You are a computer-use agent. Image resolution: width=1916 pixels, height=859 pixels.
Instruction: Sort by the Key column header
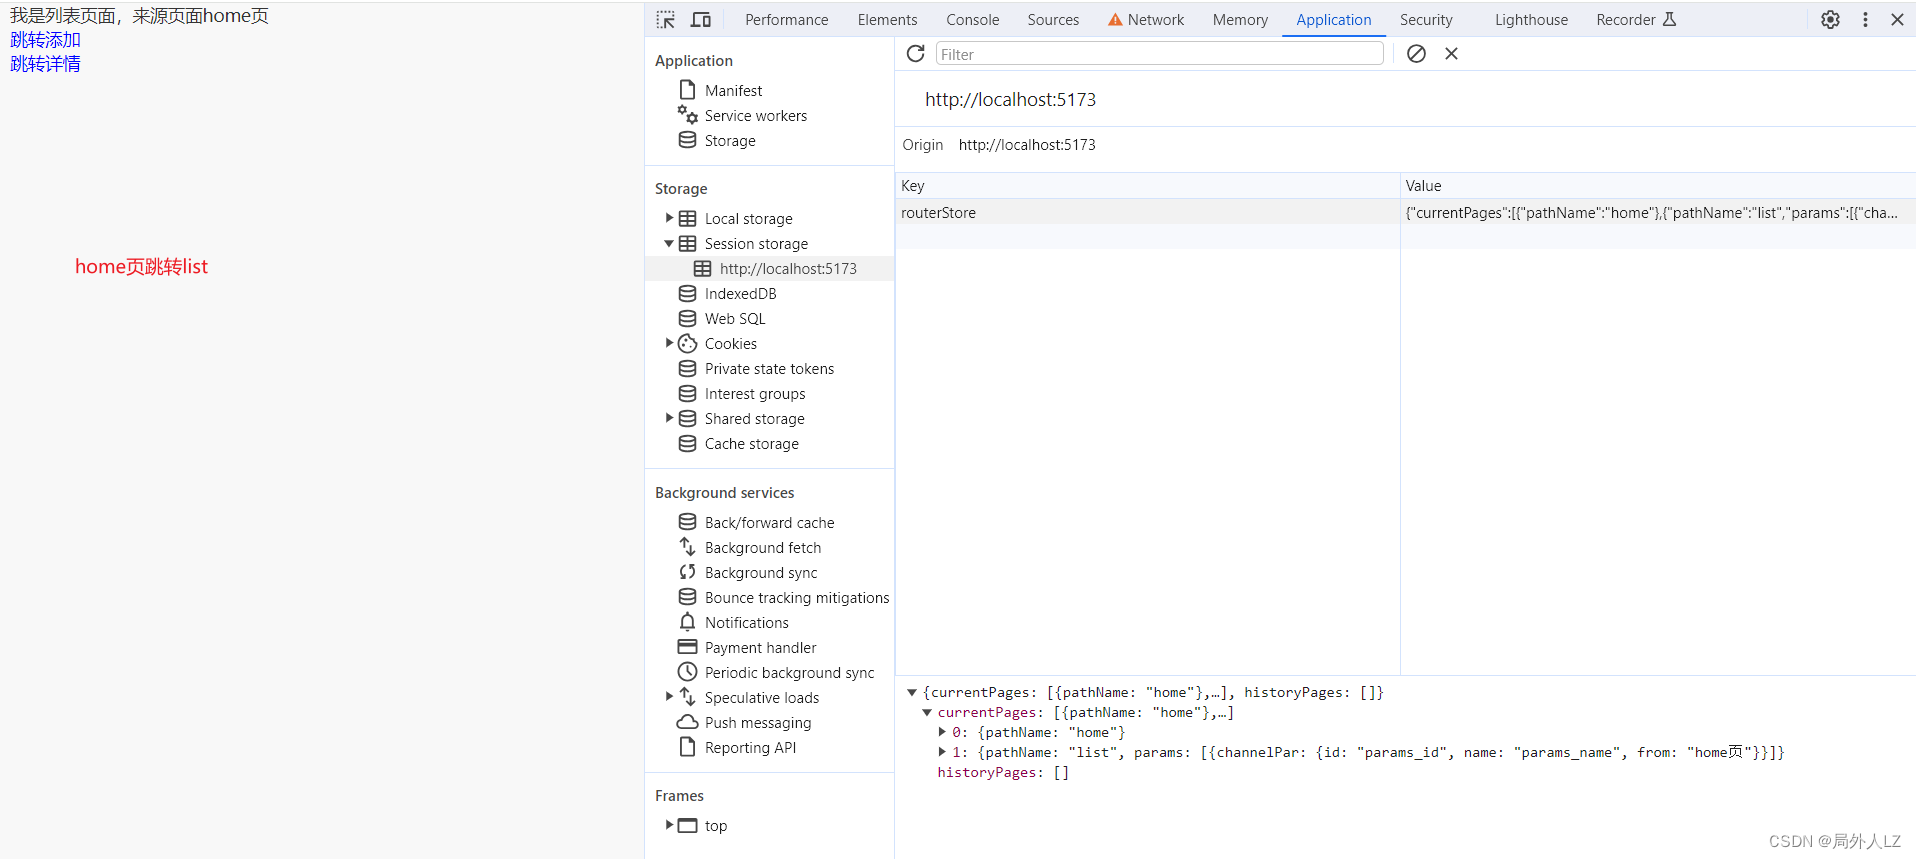[1147, 186]
